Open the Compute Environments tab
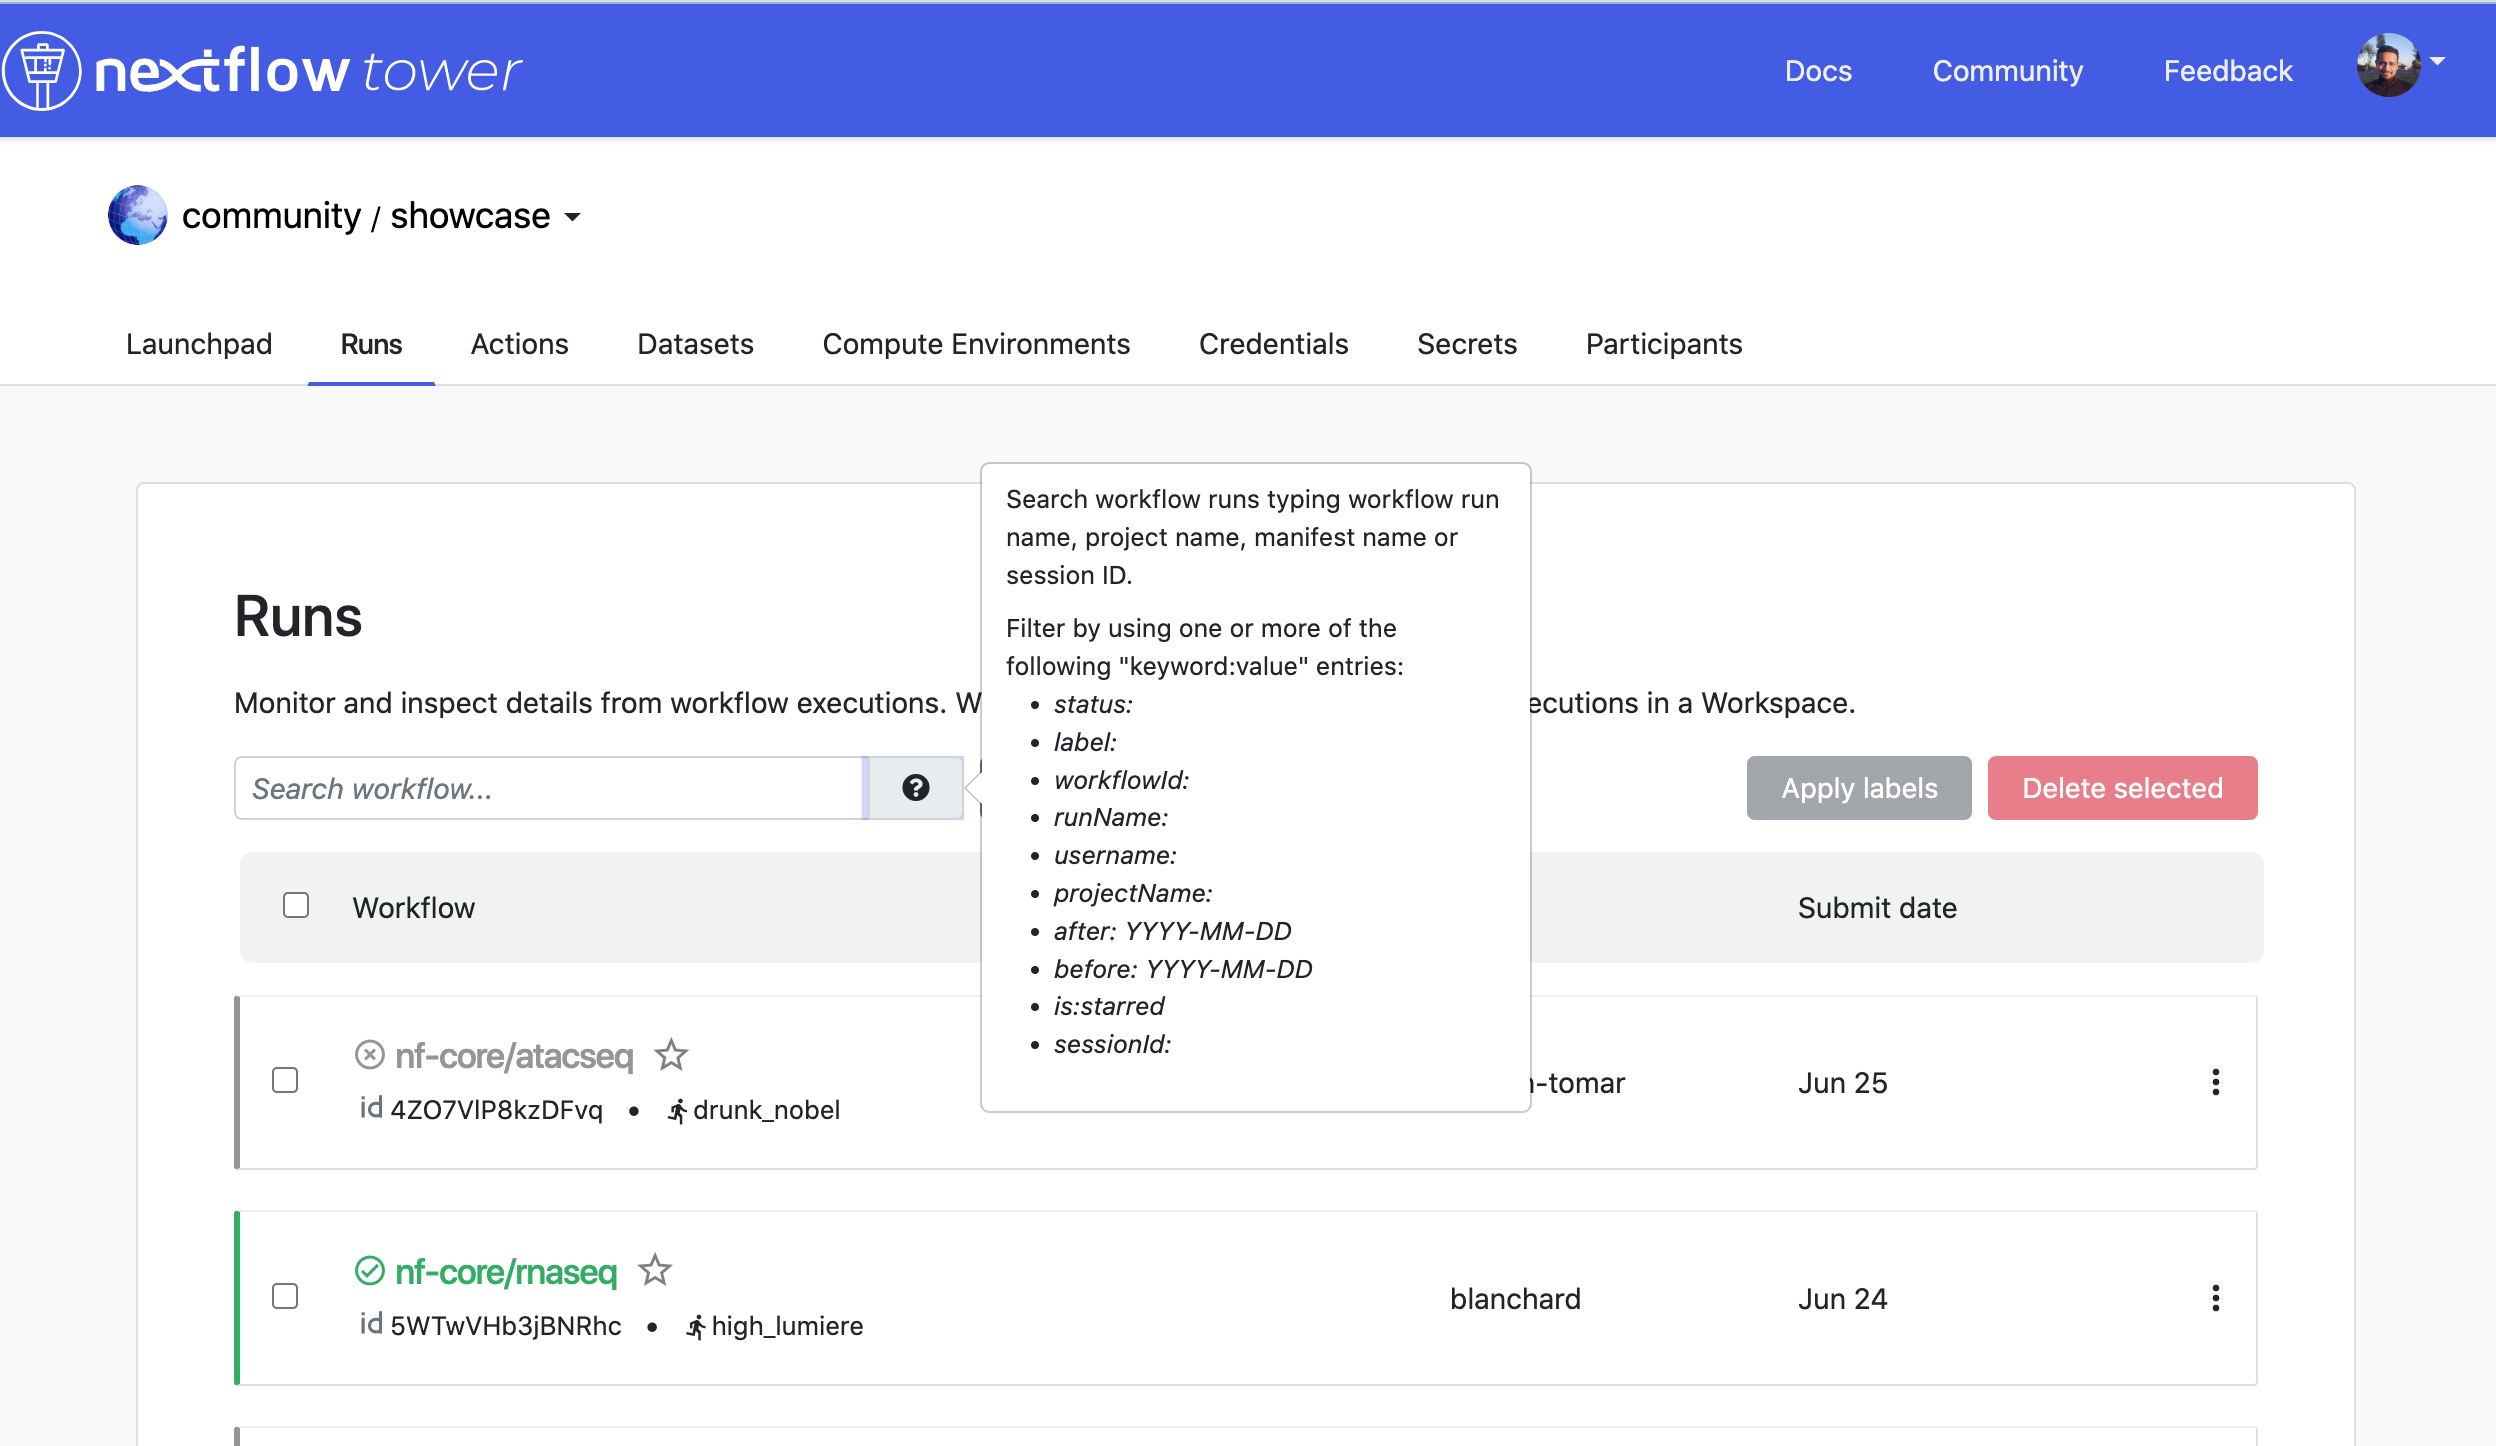The height and width of the screenshot is (1446, 2496). (976, 344)
